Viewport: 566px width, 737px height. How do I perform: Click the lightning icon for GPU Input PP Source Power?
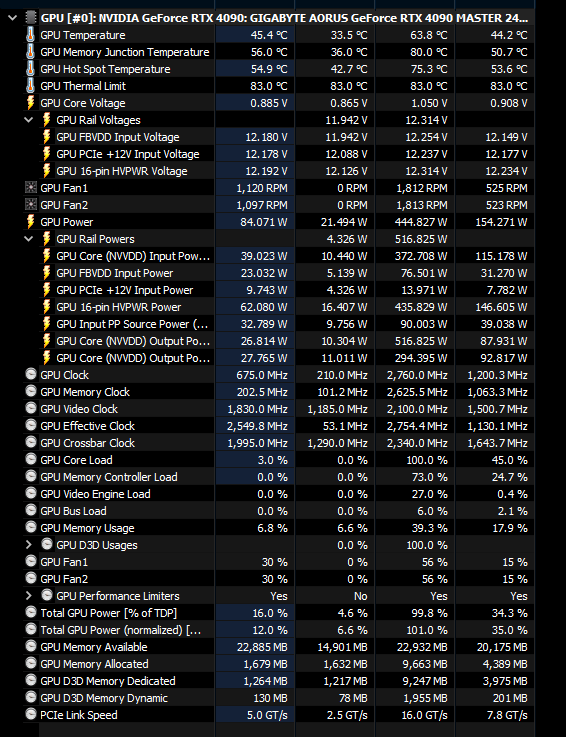[47, 324]
